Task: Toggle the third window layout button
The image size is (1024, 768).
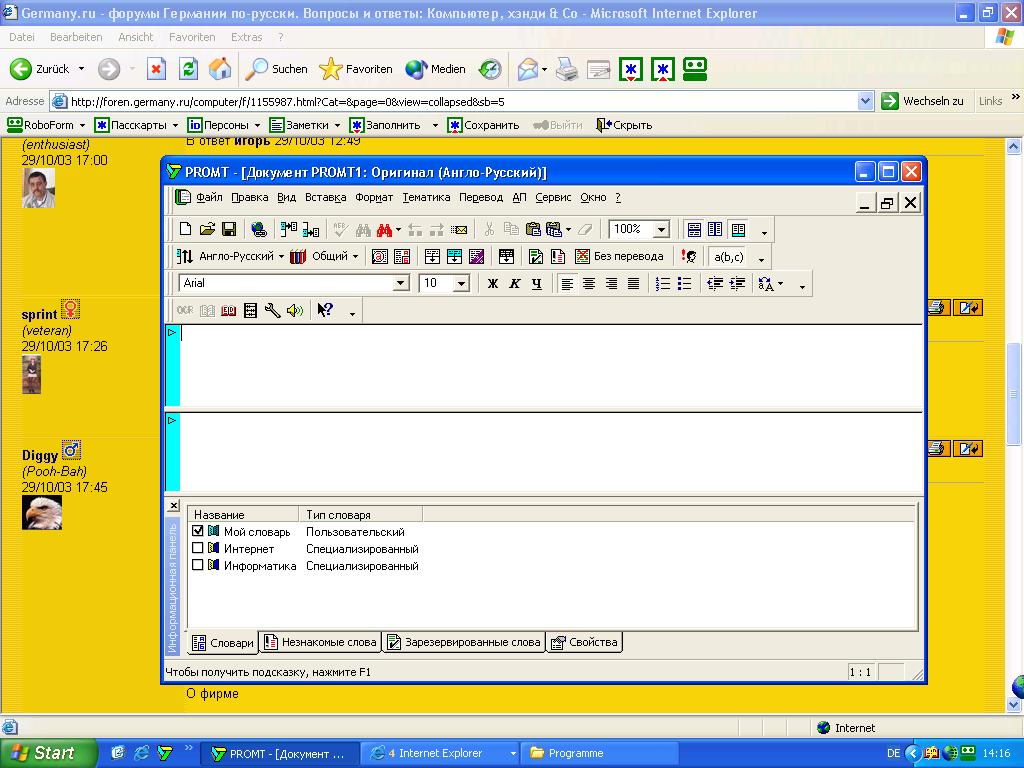Action: click(x=738, y=229)
